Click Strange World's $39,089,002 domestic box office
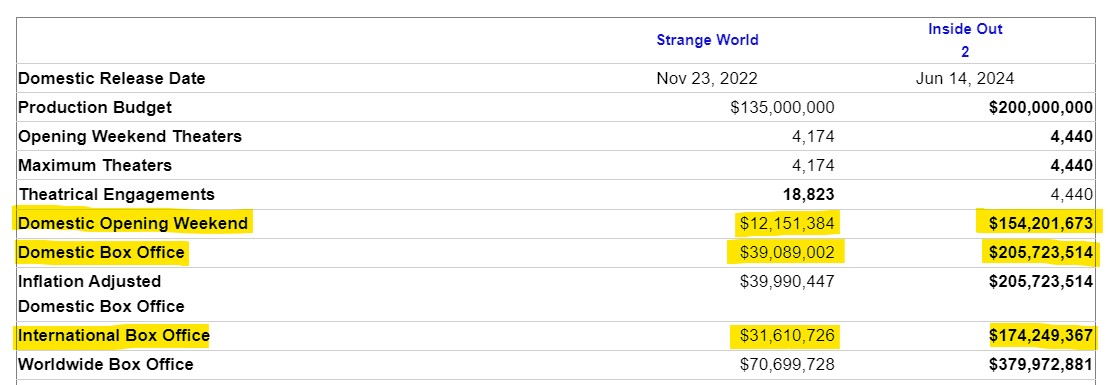This screenshot has height=385, width=1112. pyautogui.click(x=787, y=252)
